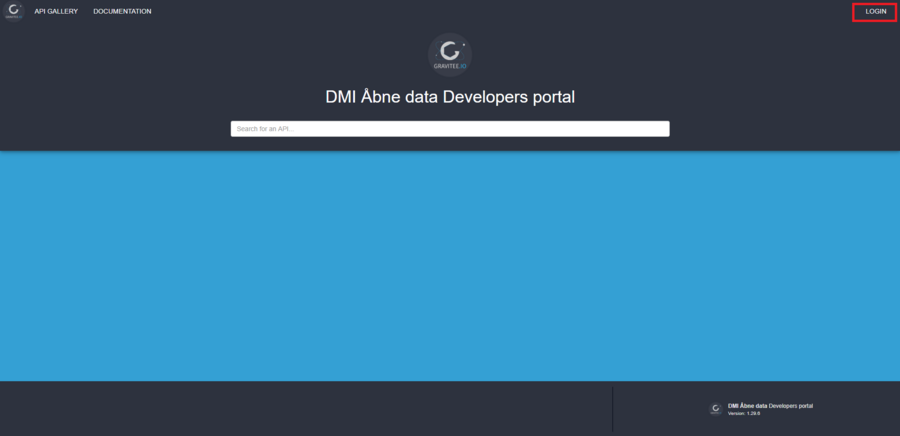Click the empty left section of the footer
This screenshot has height=436, width=900.
(x=300, y=408)
